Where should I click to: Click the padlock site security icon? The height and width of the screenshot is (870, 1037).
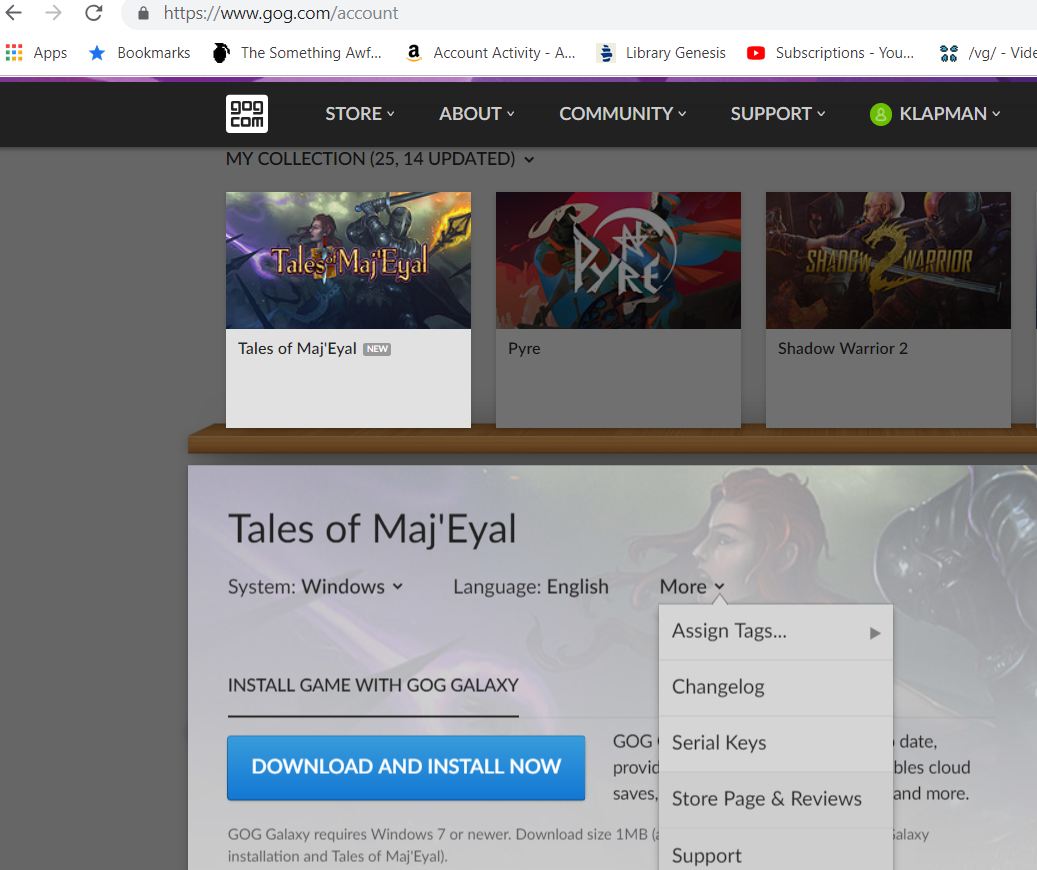[143, 13]
